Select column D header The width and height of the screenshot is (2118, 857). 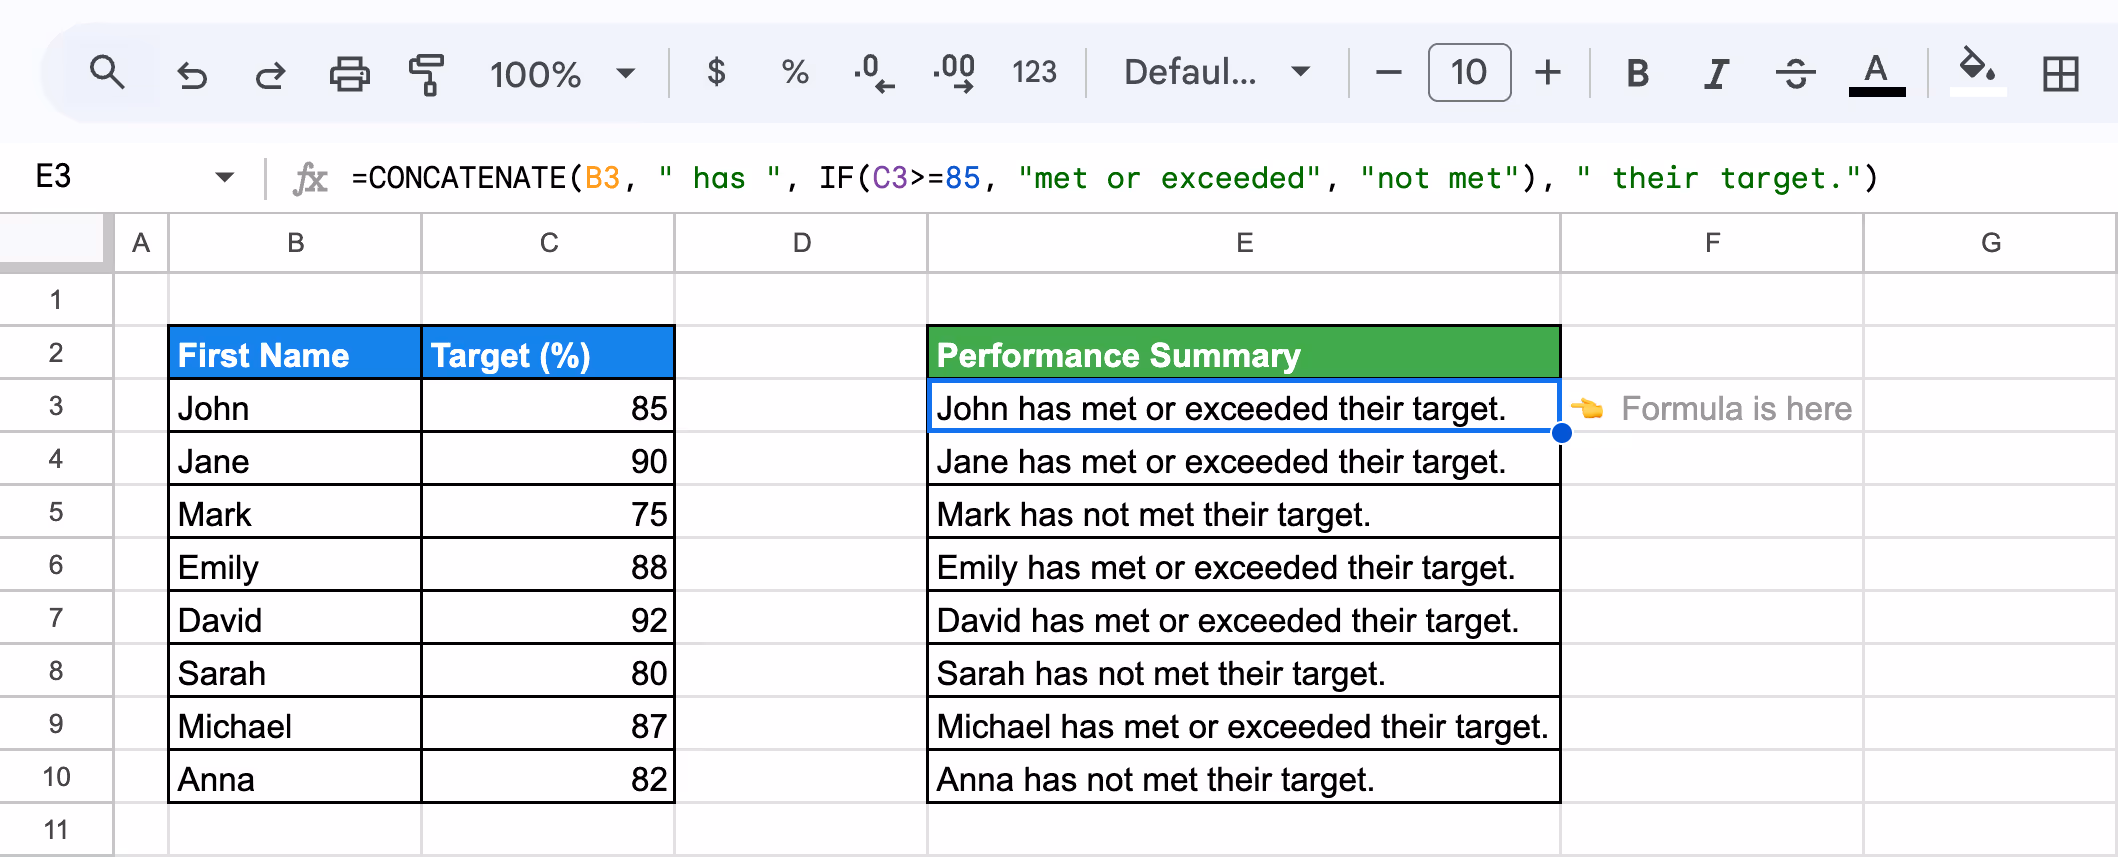pos(801,243)
